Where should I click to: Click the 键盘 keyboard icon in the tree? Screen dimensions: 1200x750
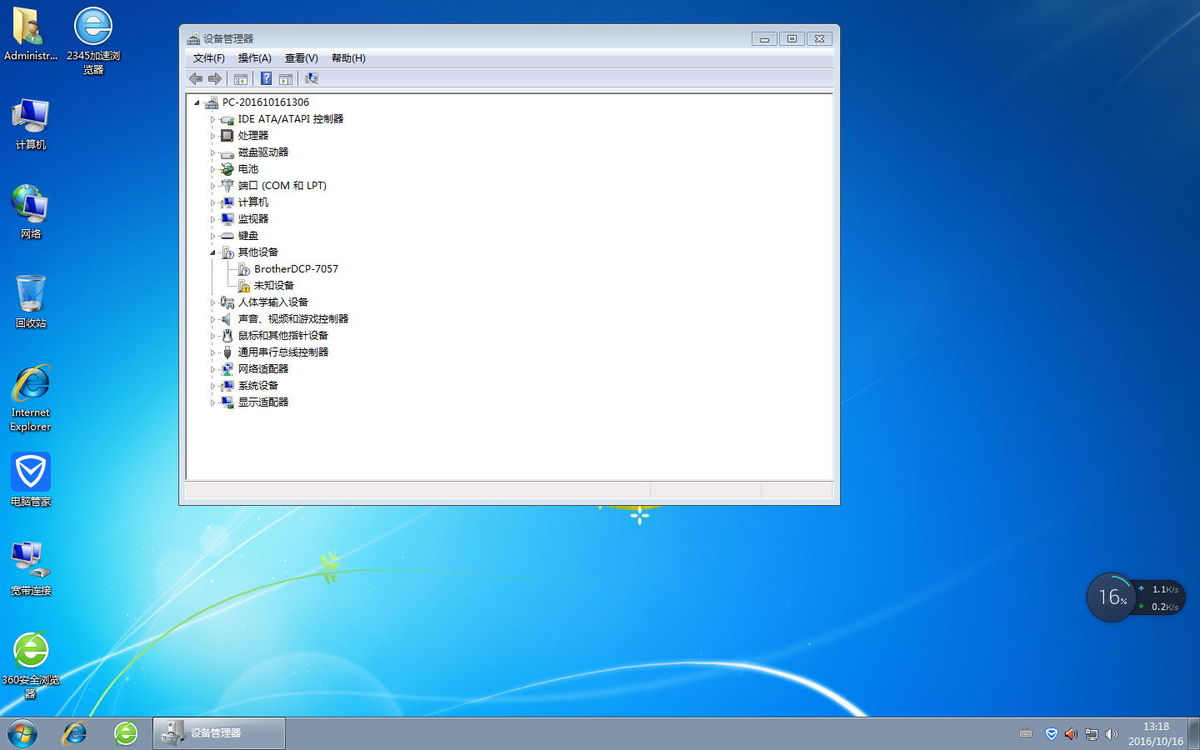point(227,235)
